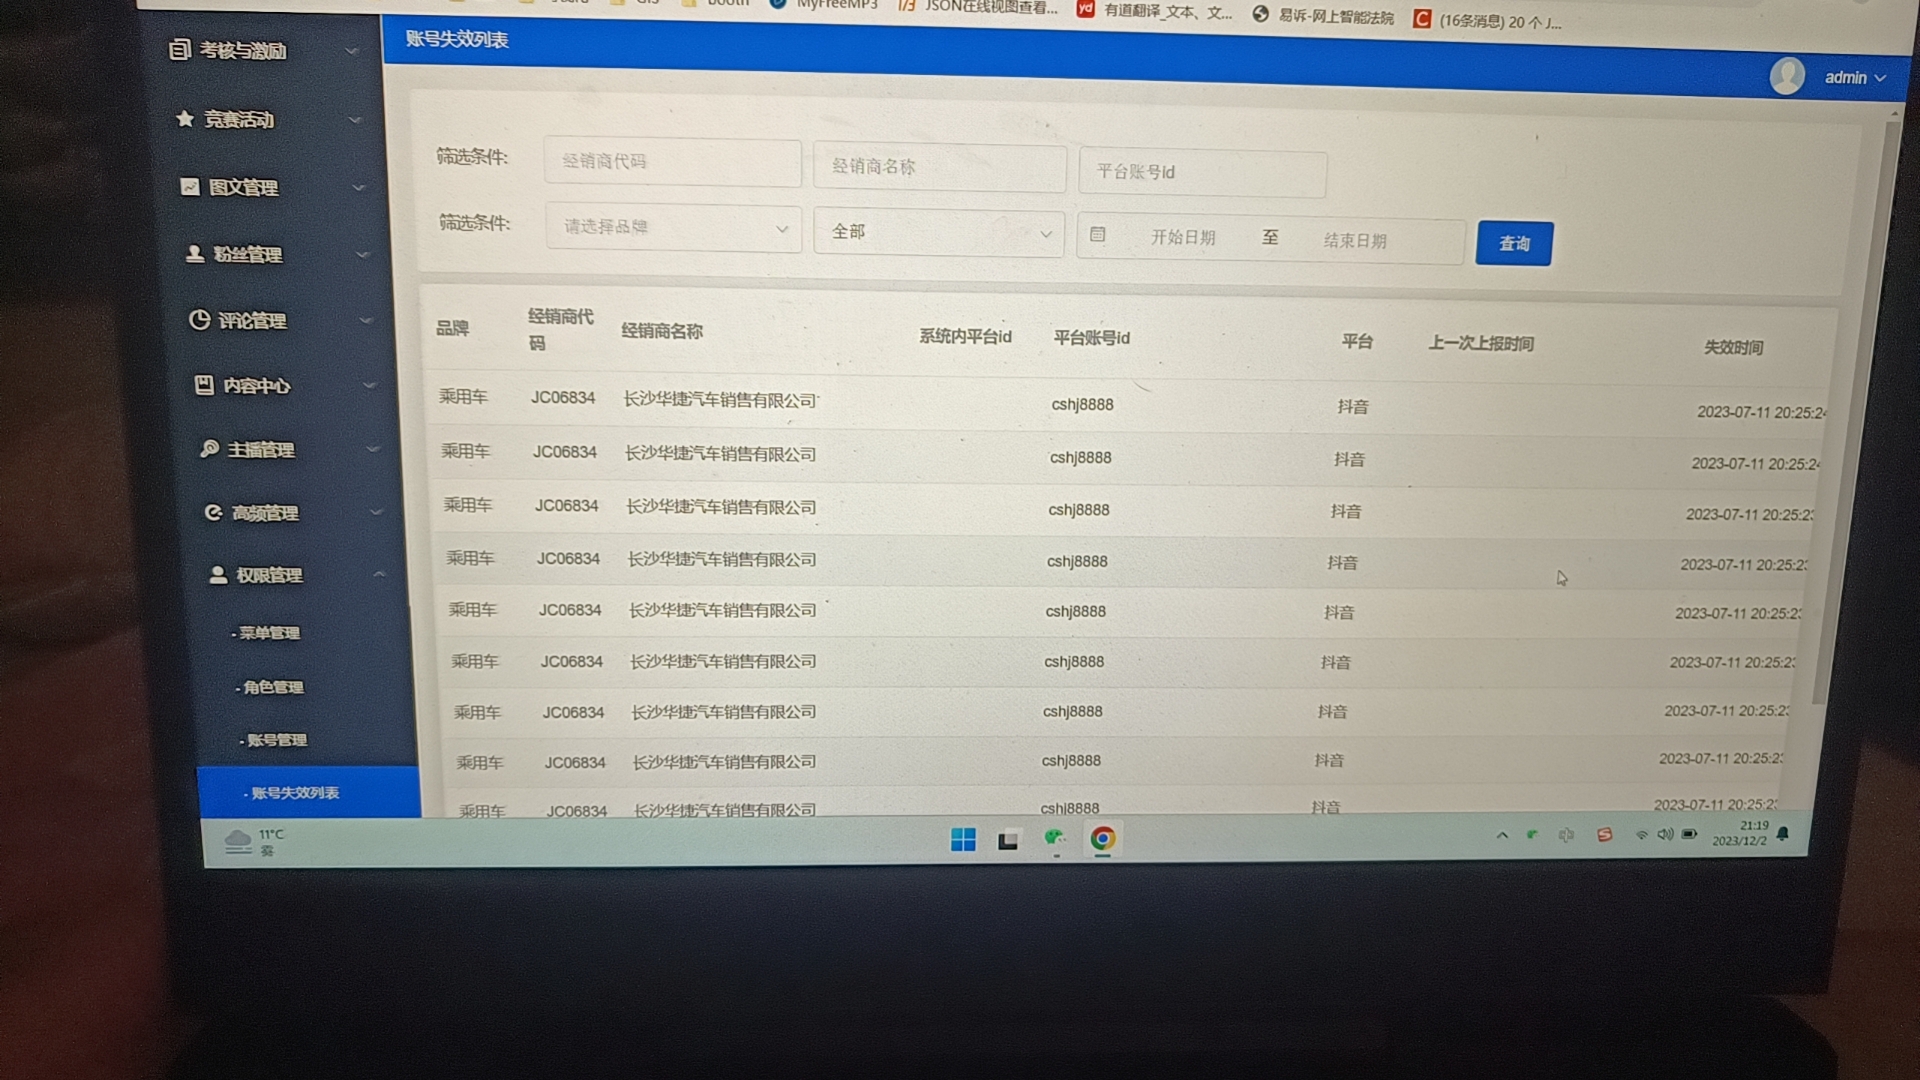Click the 查询 search button

(1514, 243)
